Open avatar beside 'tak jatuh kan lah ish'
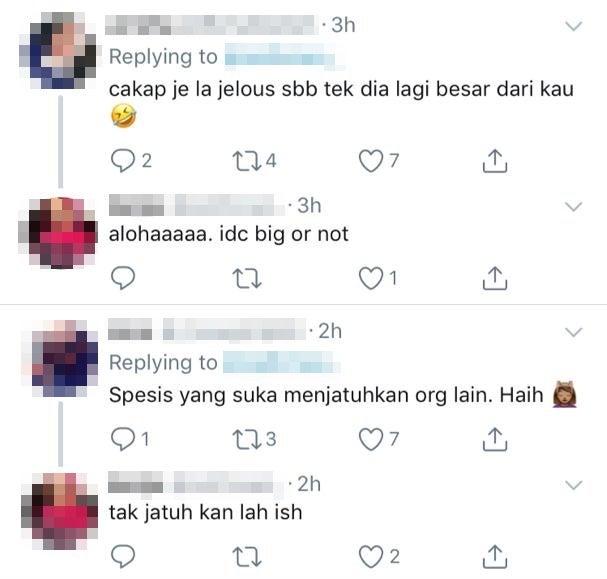 tap(59, 511)
